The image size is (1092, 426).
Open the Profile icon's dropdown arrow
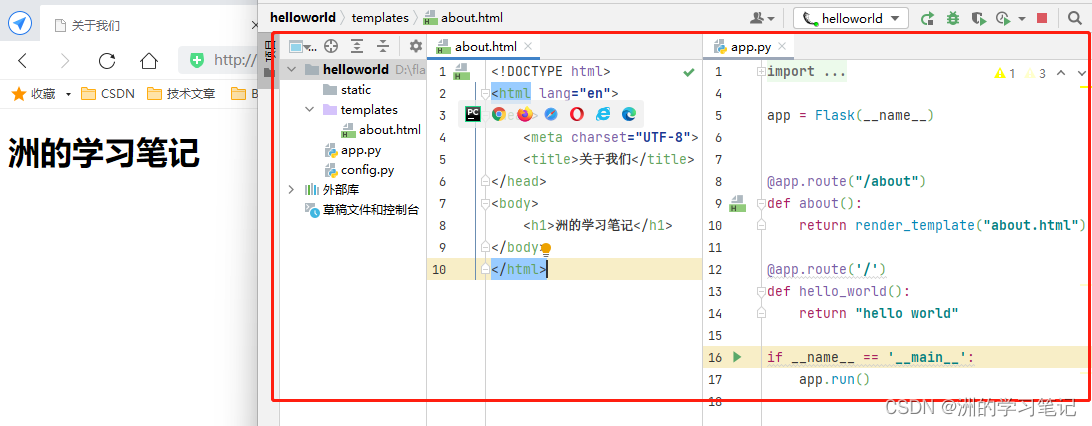click(1022, 19)
